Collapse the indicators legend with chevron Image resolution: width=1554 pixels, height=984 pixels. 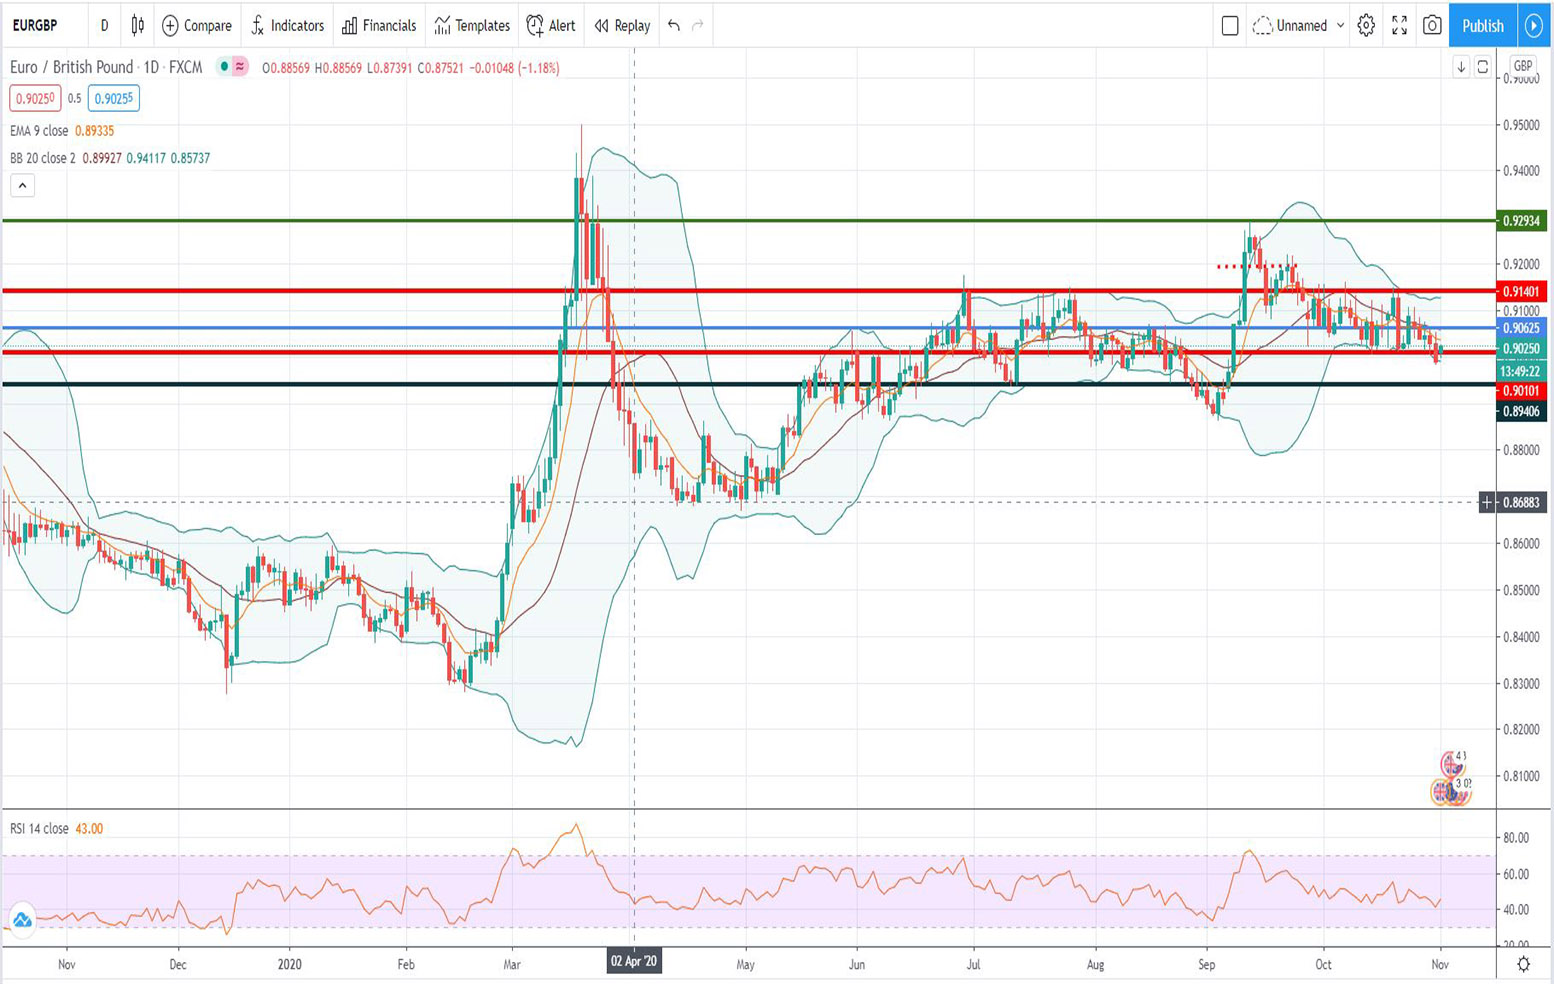(22, 184)
